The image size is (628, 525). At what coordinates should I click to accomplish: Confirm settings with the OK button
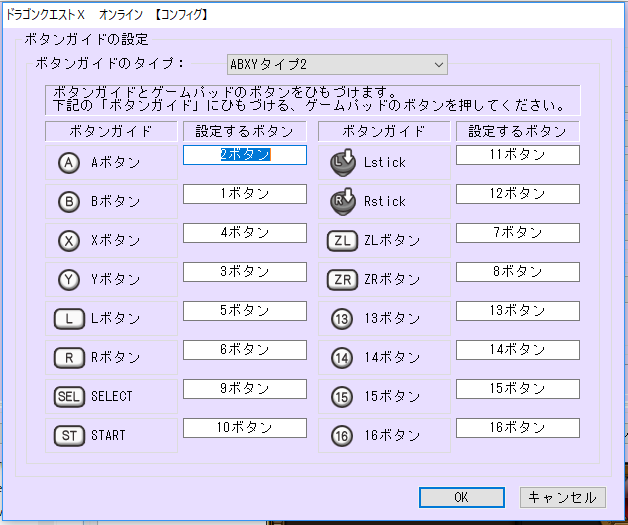462,497
